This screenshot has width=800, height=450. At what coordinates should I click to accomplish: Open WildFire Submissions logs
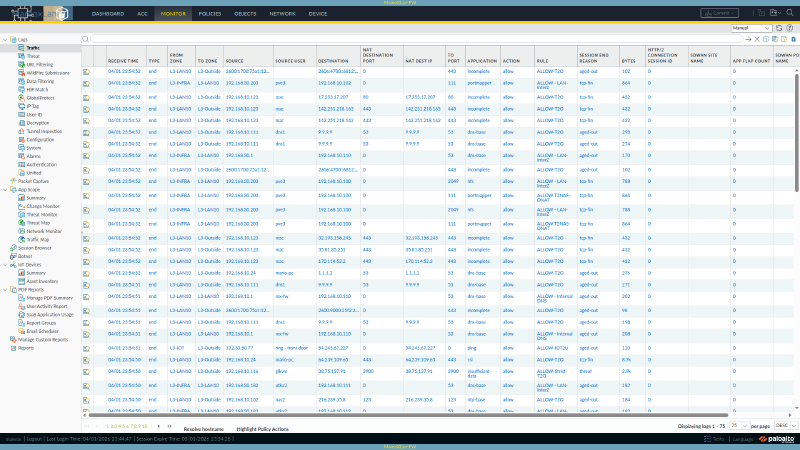pyautogui.click(x=47, y=73)
